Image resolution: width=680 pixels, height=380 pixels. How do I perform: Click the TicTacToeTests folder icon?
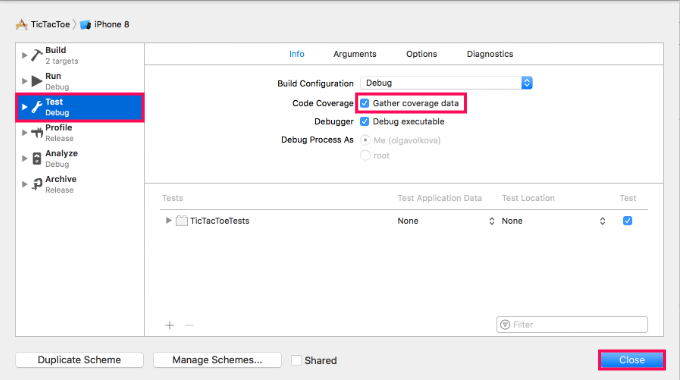[182, 220]
